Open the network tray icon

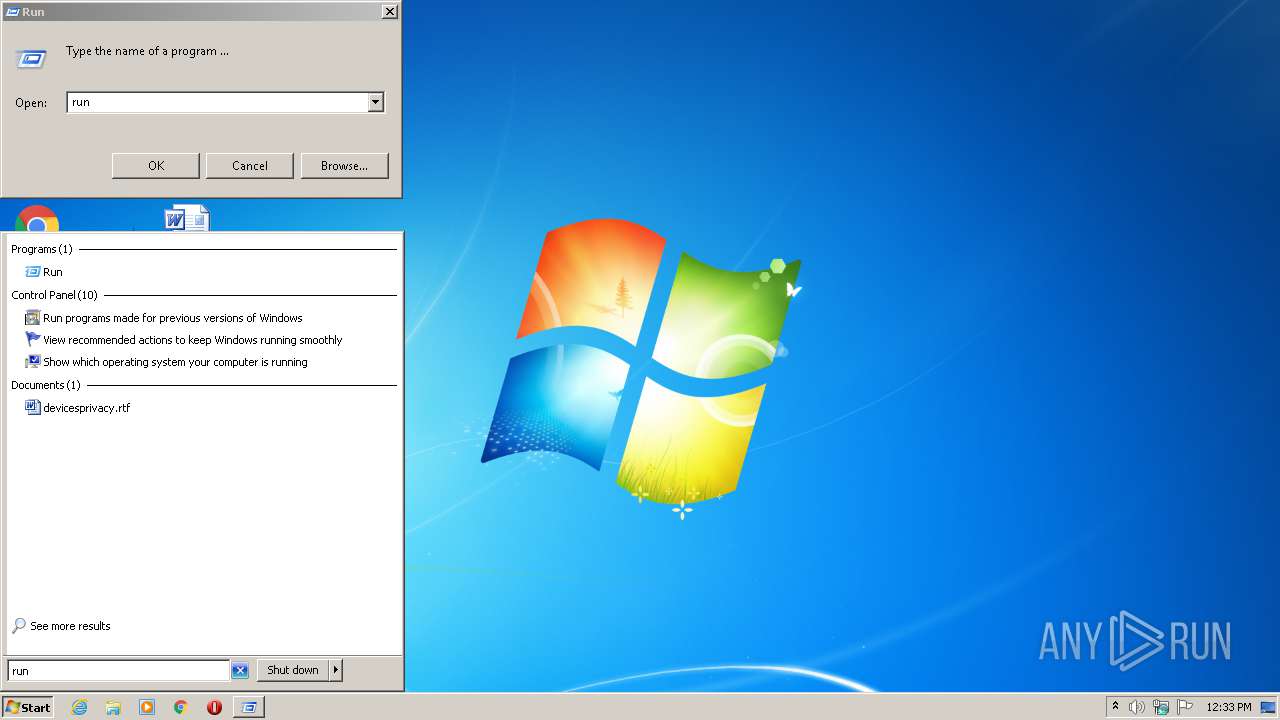click(x=1161, y=707)
